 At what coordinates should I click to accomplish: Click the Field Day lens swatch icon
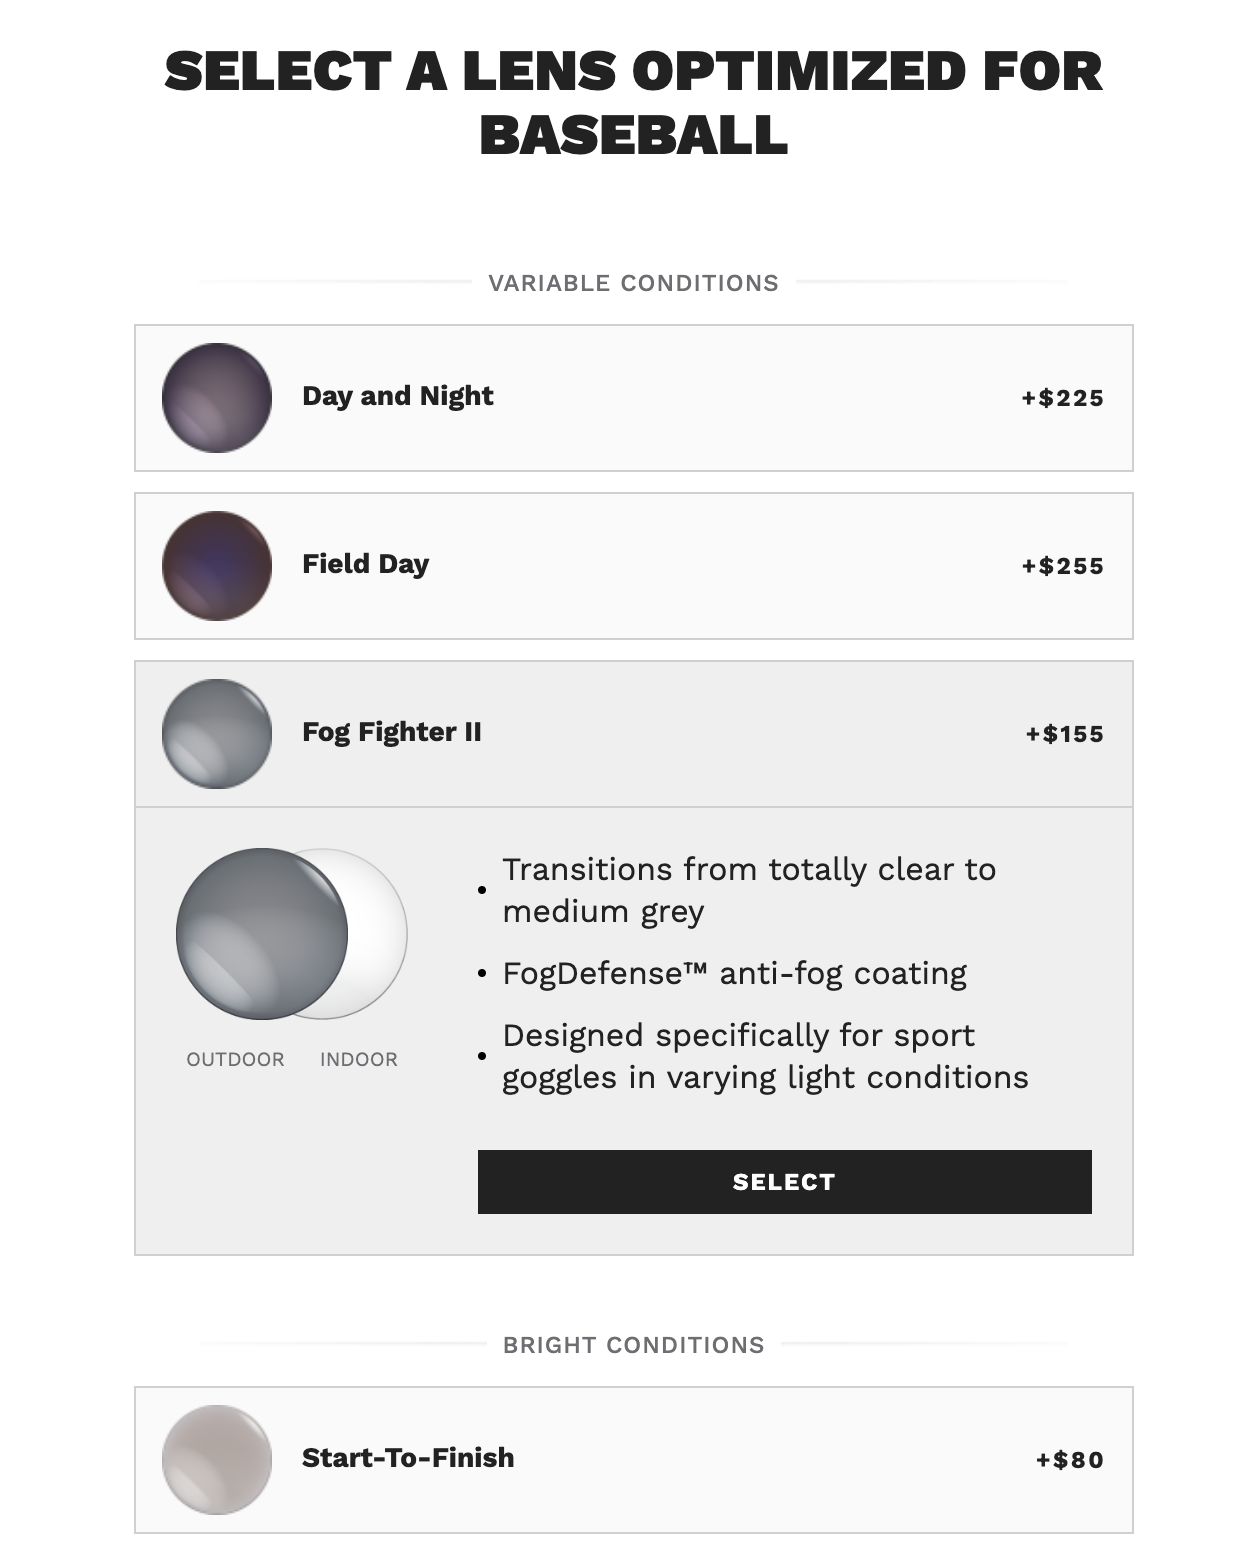pyautogui.click(x=217, y=566)
